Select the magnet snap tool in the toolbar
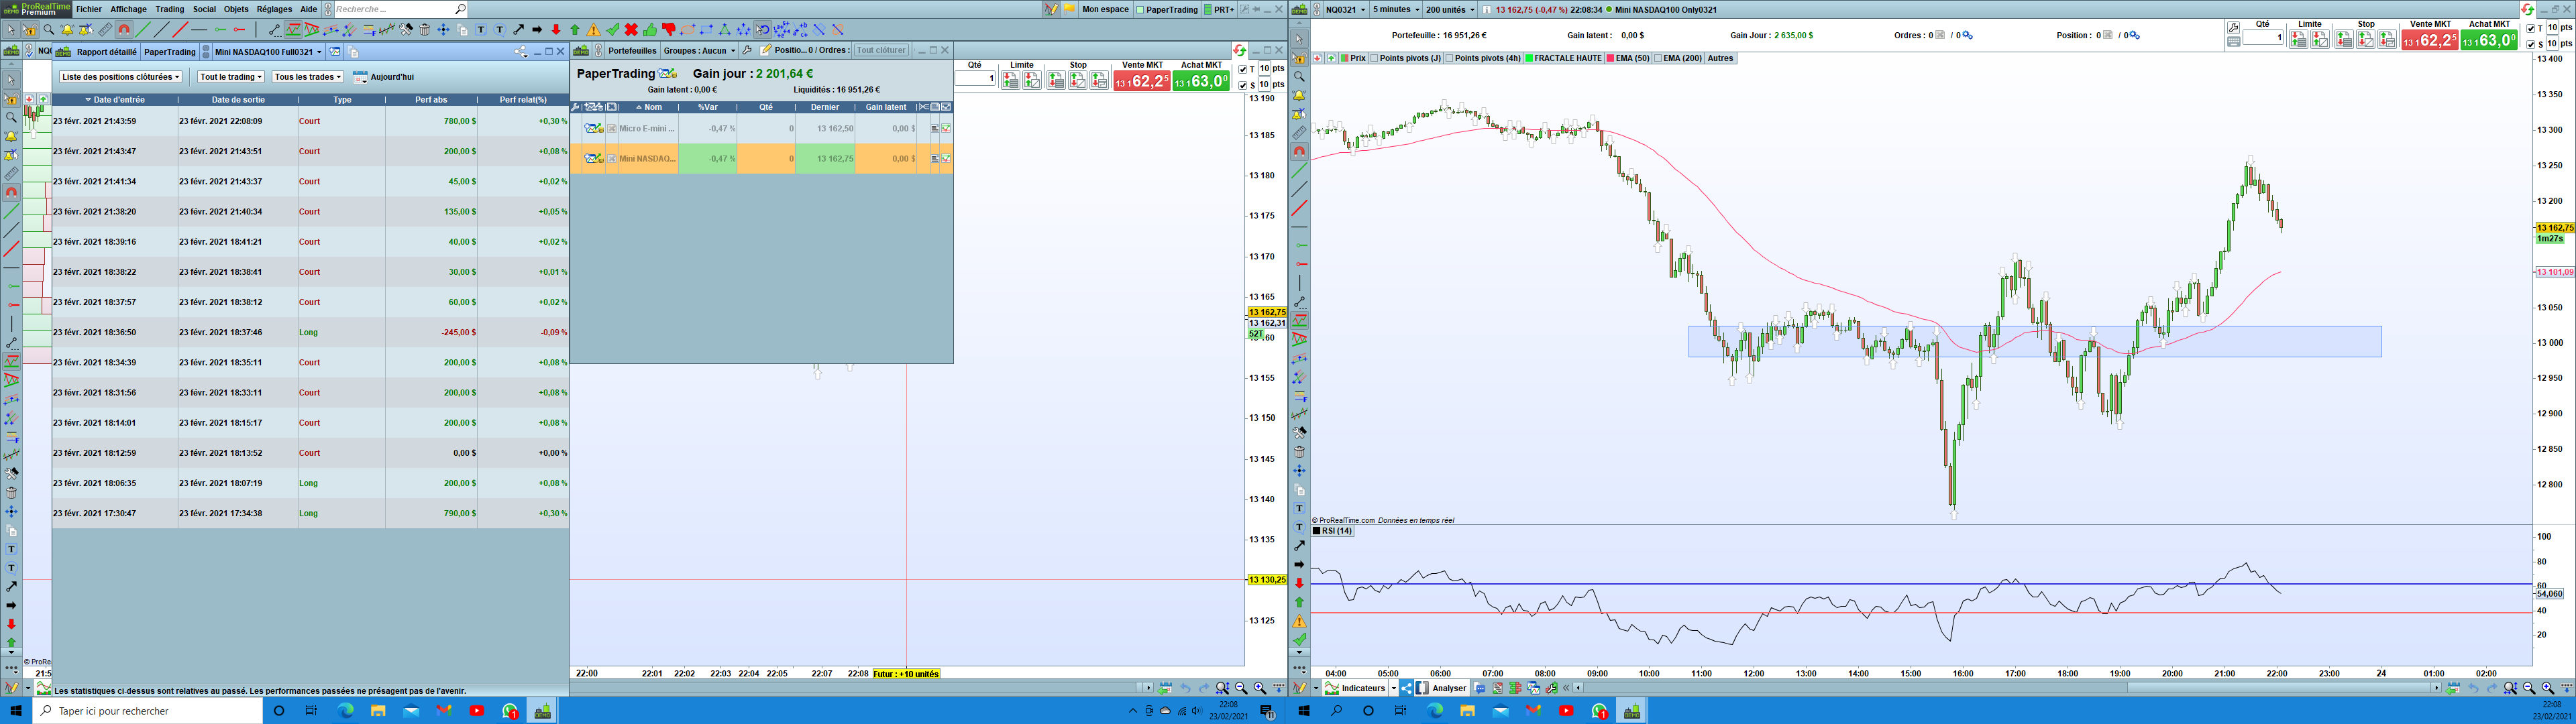This screenshot has width=2576, height=724. point(124,30)
